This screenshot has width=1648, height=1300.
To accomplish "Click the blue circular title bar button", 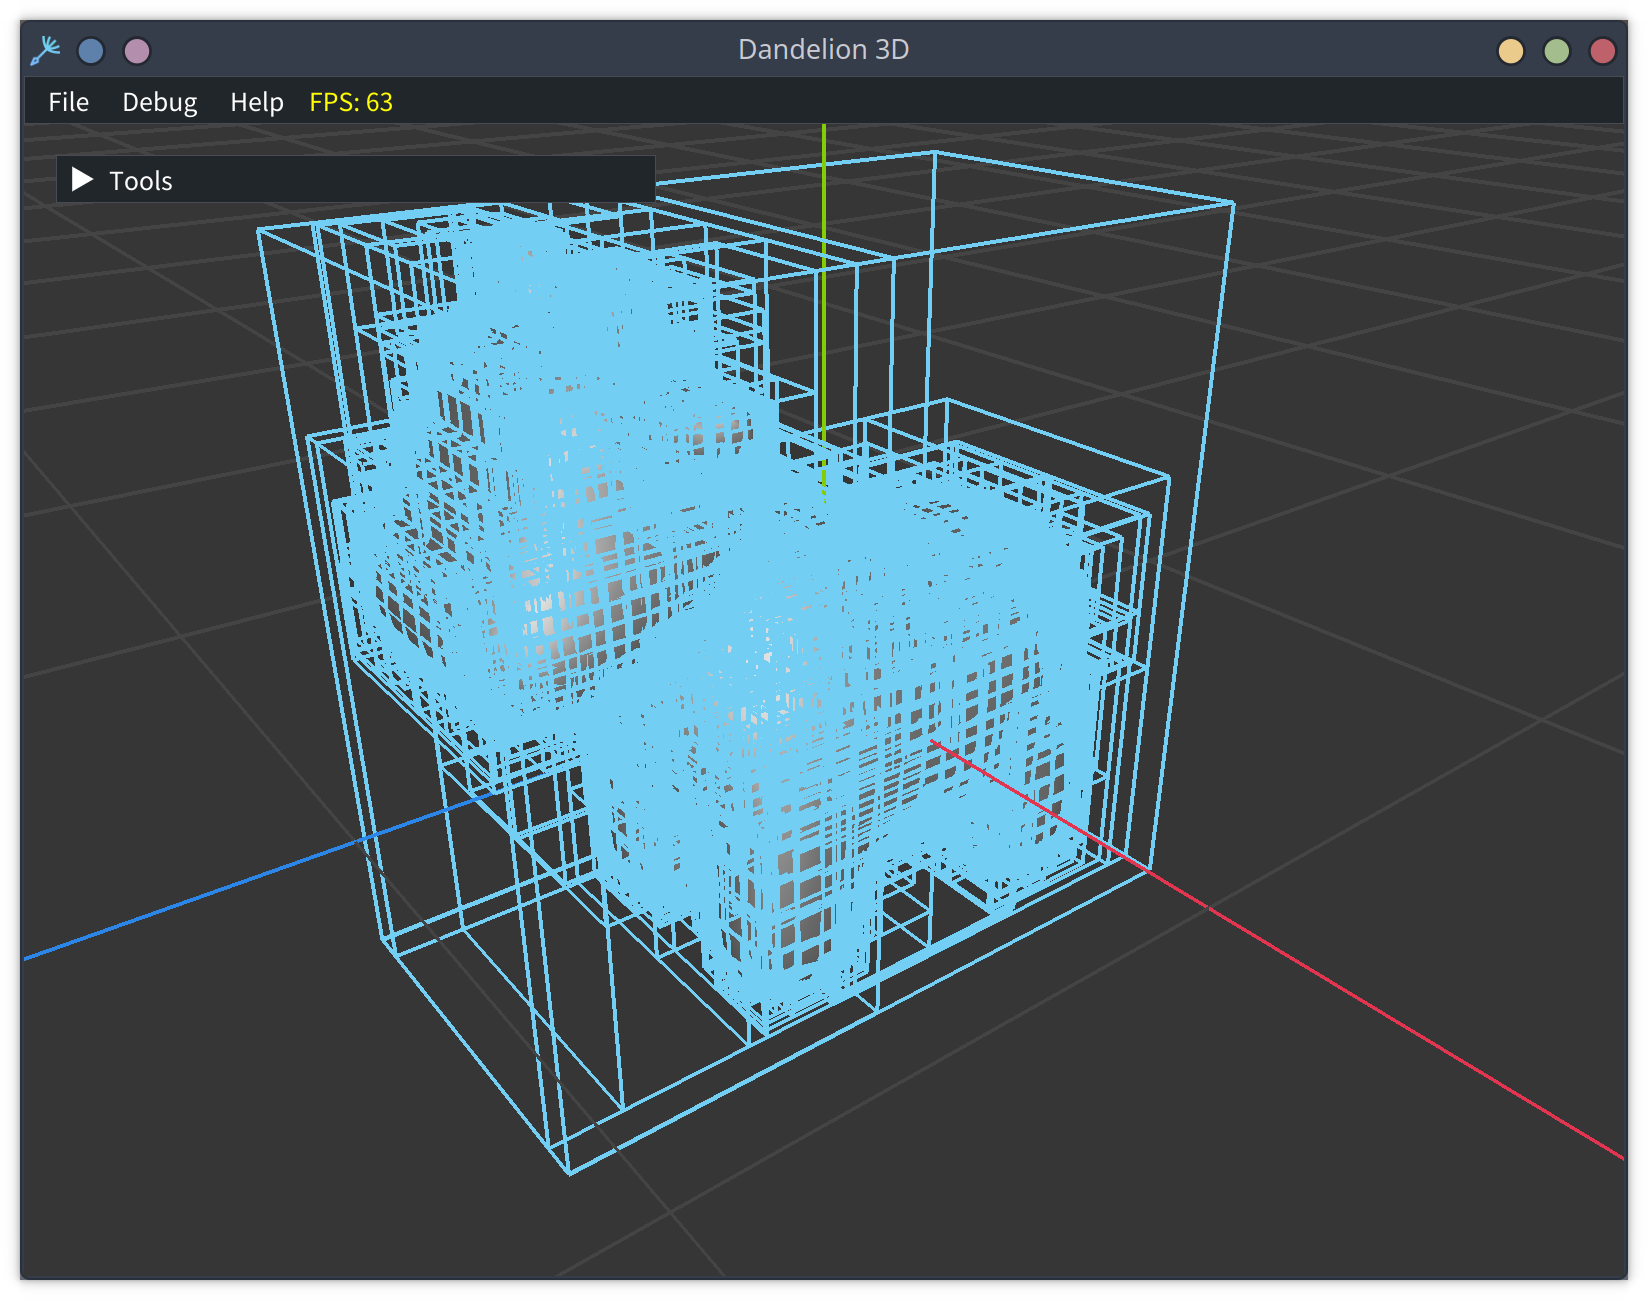I will [91, 51].
